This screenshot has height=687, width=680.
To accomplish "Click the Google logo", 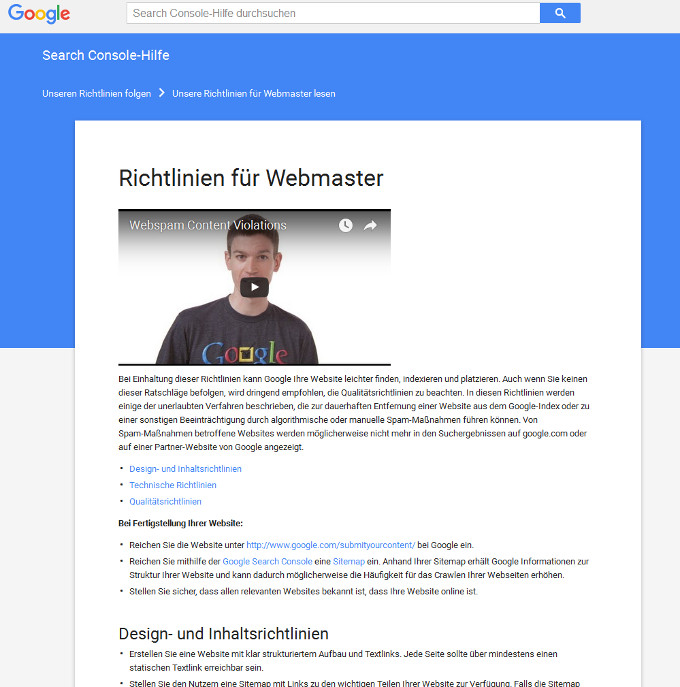I will pyautogui.click(x=39, y=13).
